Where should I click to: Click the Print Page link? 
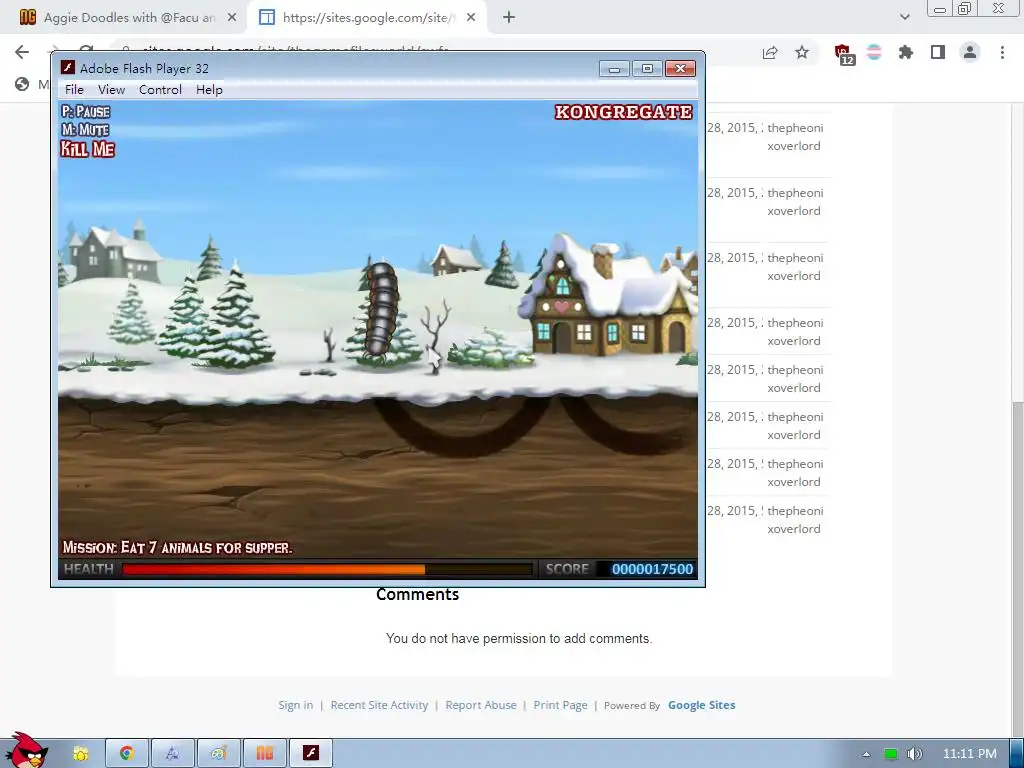[x=560, y=705]
